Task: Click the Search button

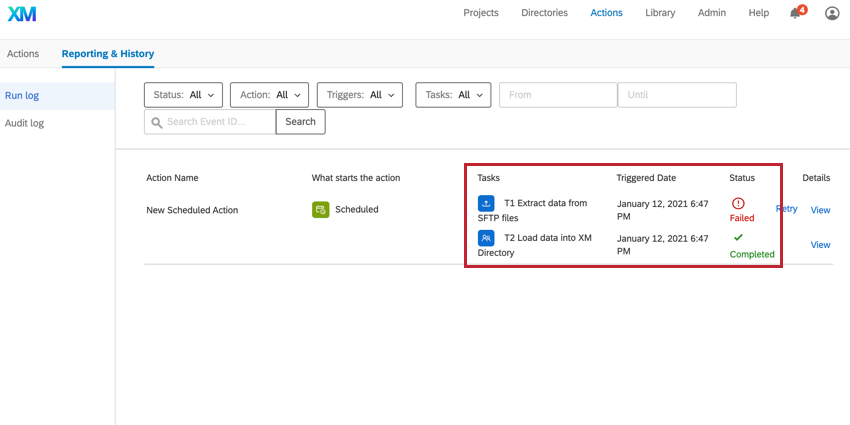Action: (x=300, y=121)
